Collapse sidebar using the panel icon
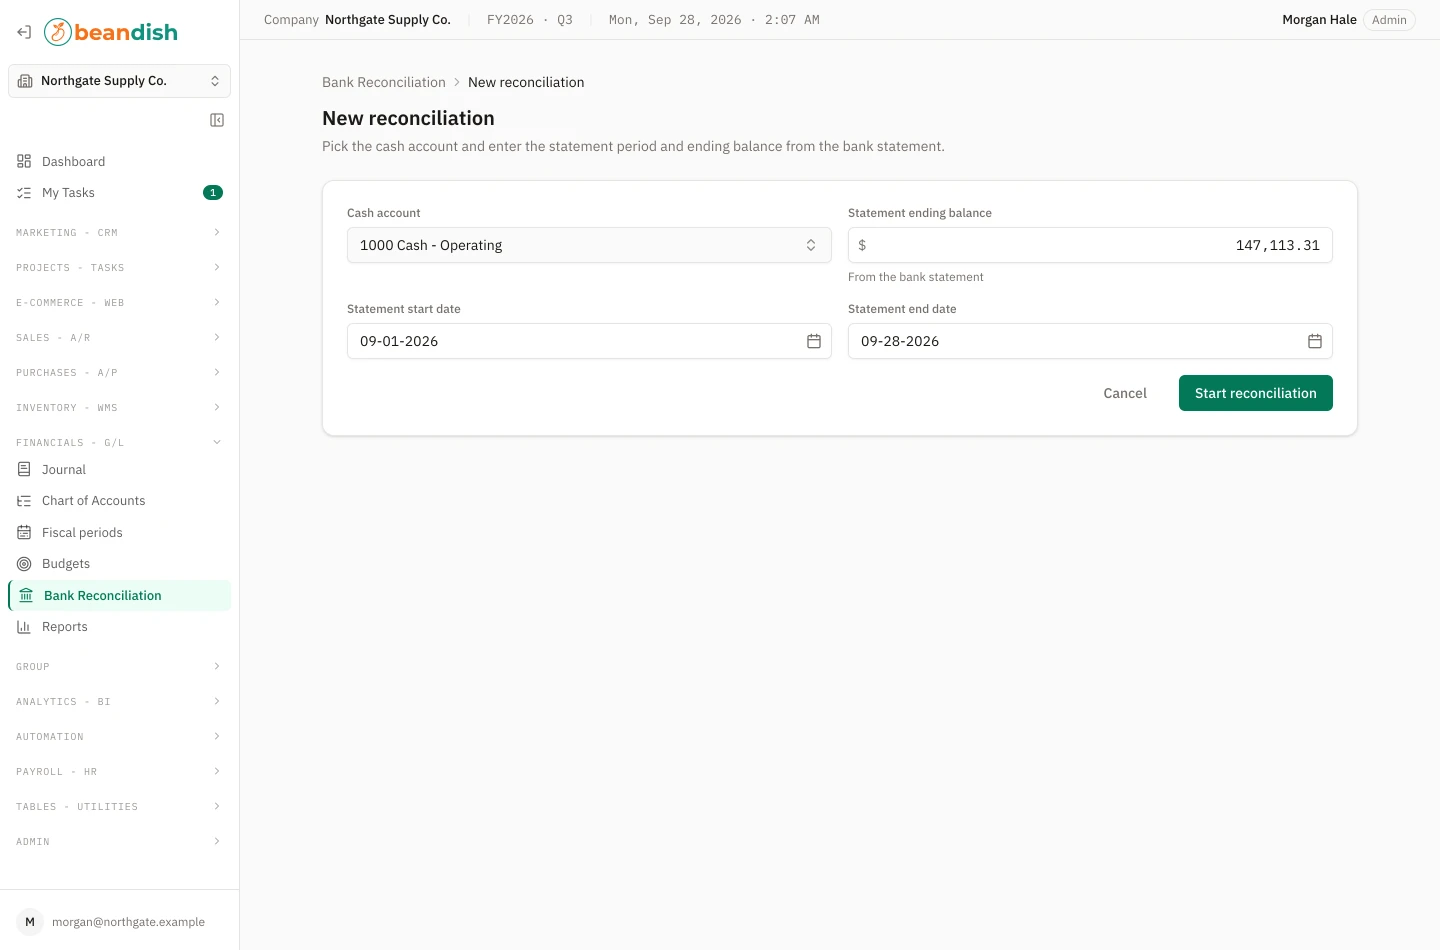This screenshot has width=1440, height=950. 217,120
